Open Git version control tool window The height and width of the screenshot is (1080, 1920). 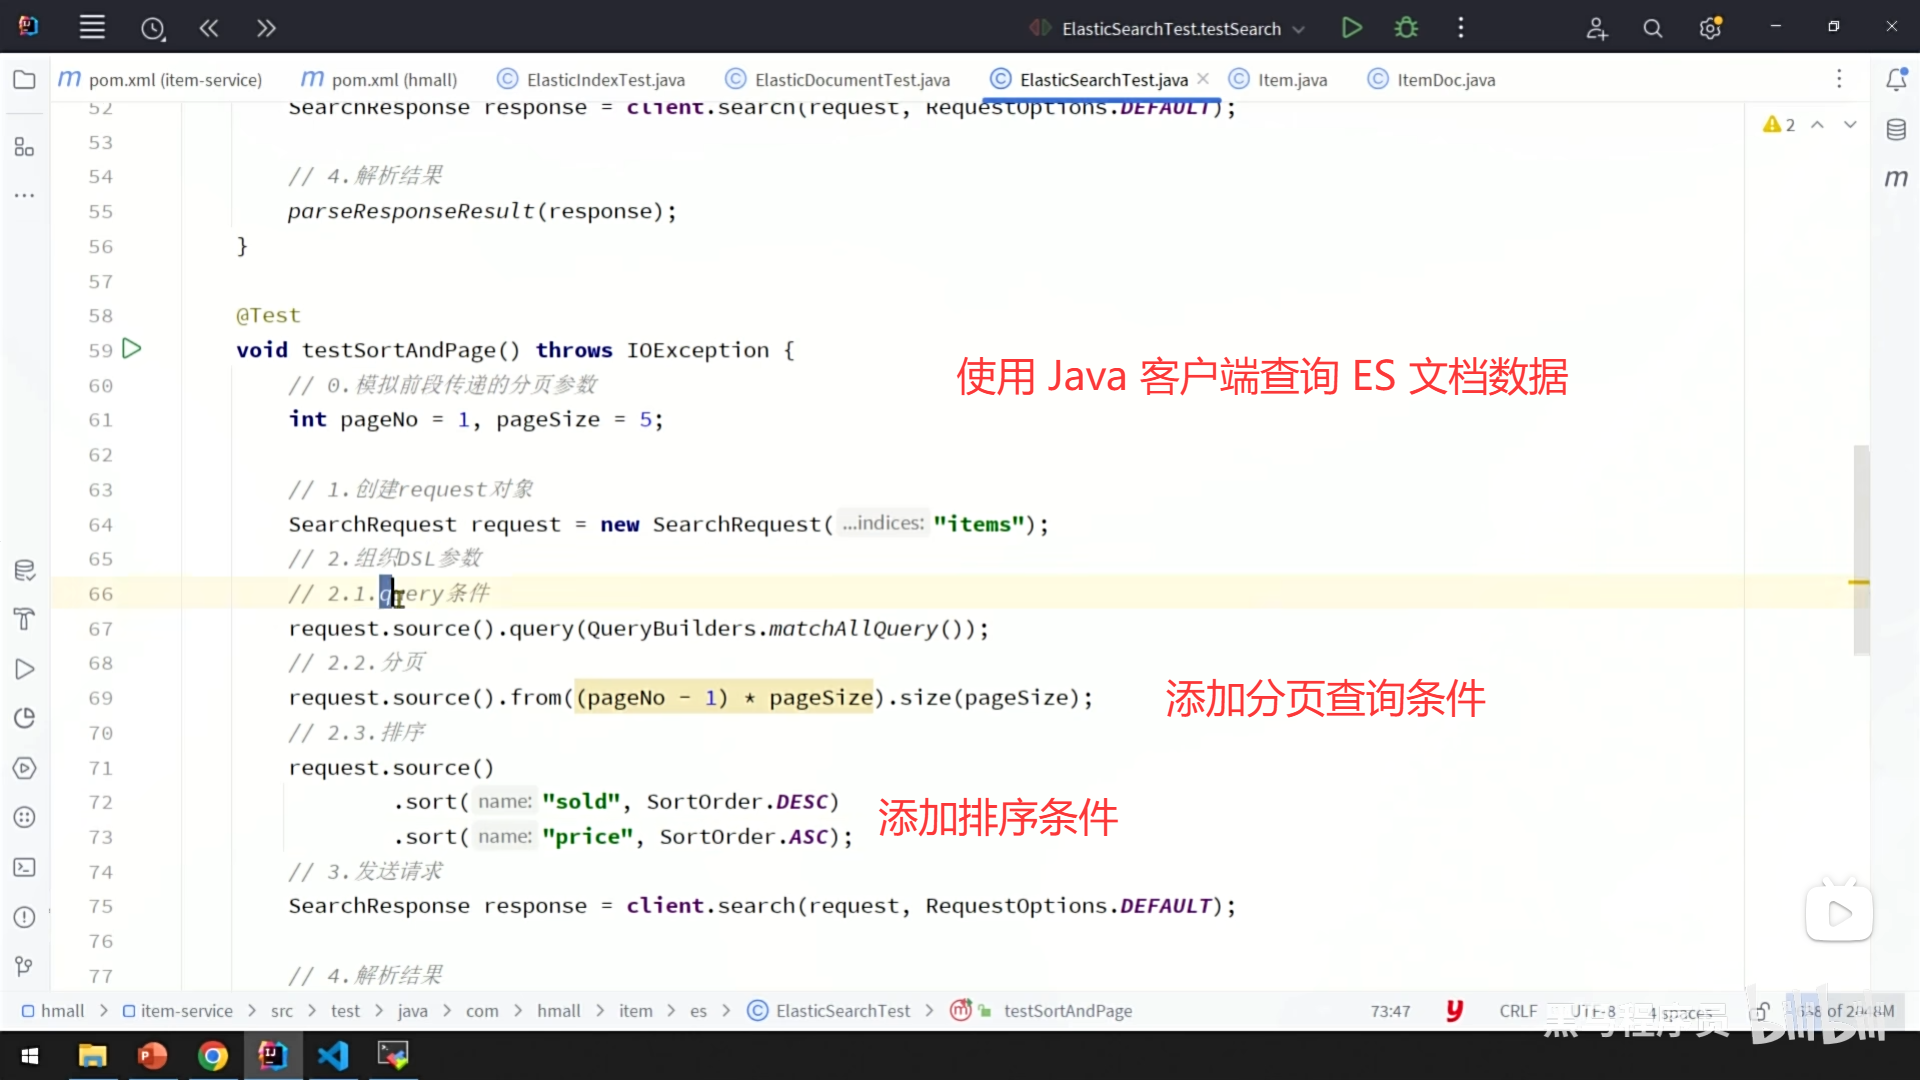pos(24,966)
